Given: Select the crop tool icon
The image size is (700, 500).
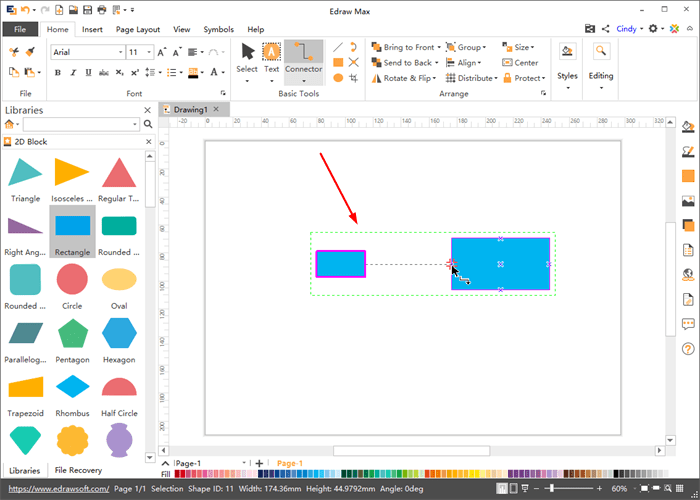Looking at the screenshot, I should [354, 78].
